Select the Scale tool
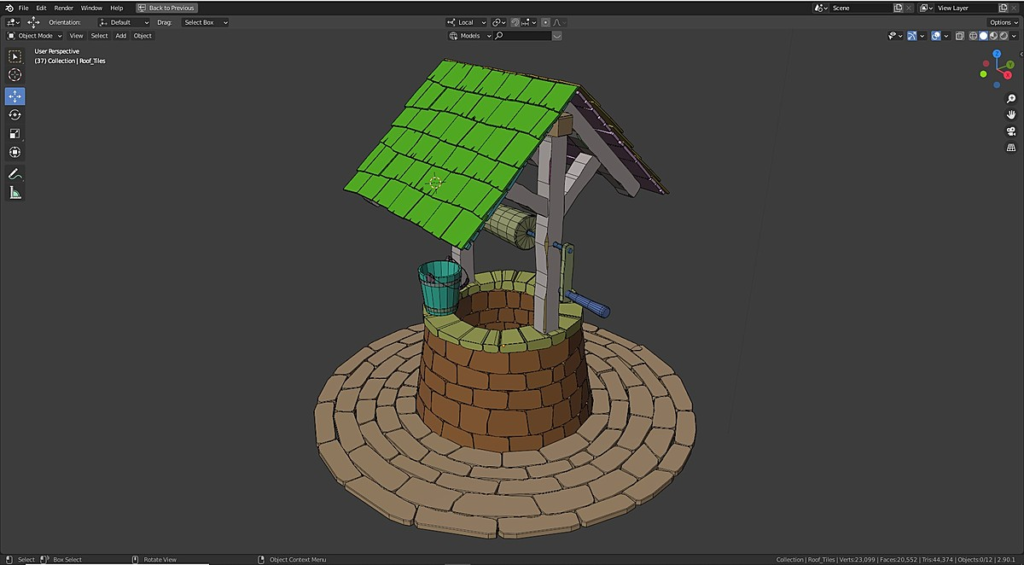The width and height of the screenshot is (1024, 565). pyautogui.click(x=15, y=134)
